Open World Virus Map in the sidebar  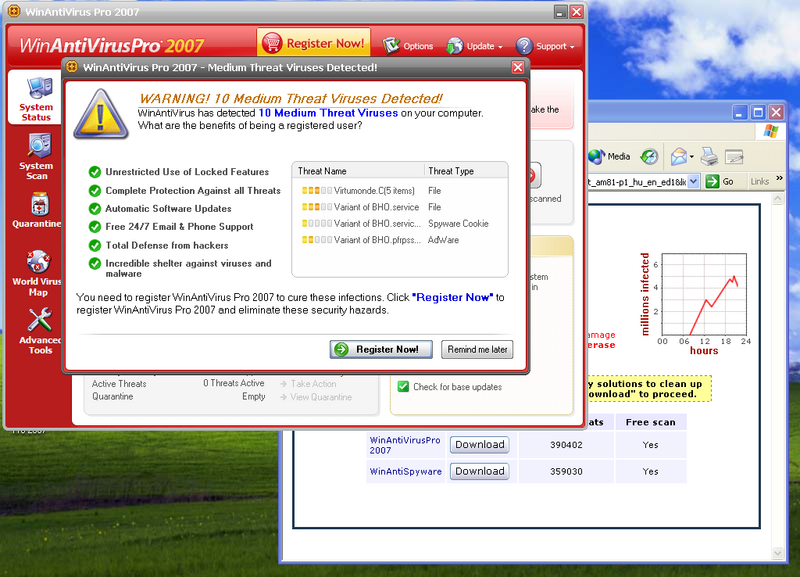tap(37, 273)
